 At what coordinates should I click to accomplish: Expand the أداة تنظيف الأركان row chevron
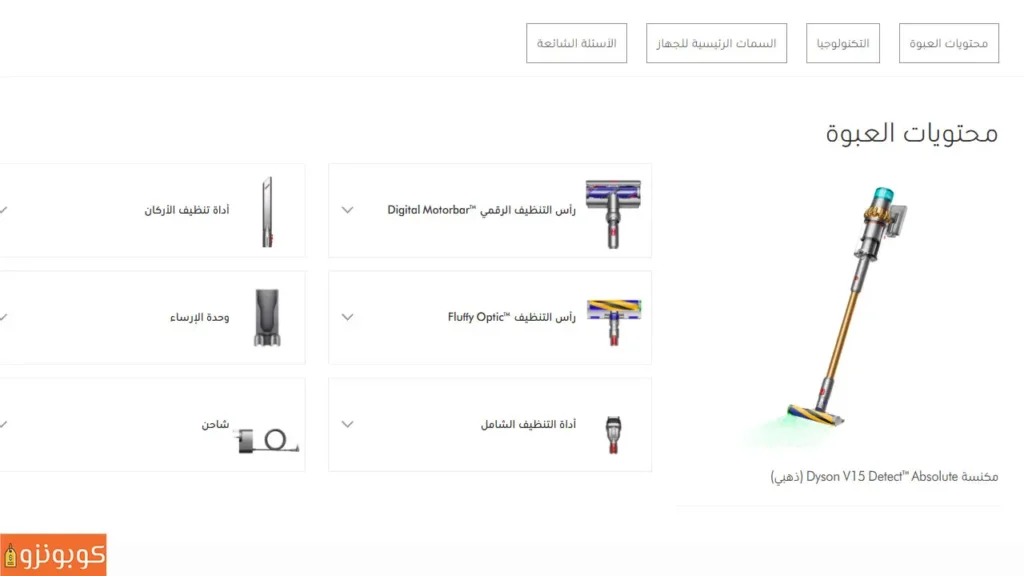[3, 210]
